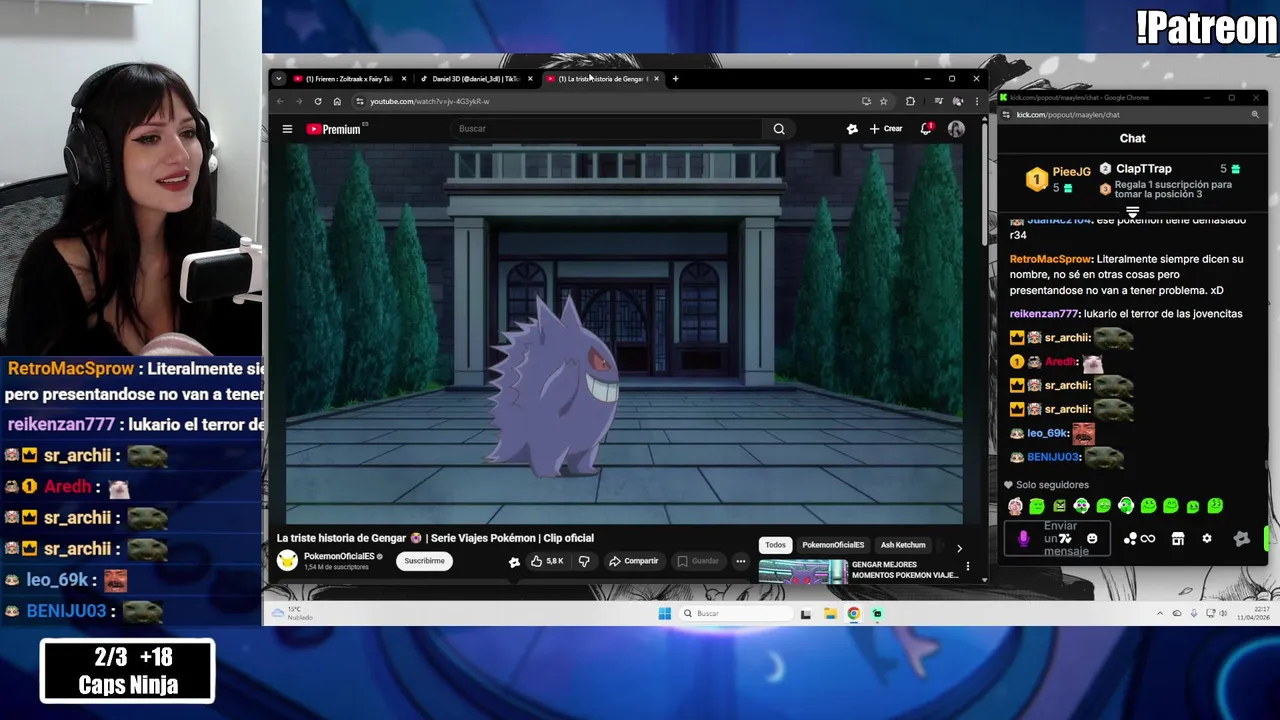This screenshot has width=1280, height=720.
Task: Reload the YouTube page
Action: click(x=318, y=101)
